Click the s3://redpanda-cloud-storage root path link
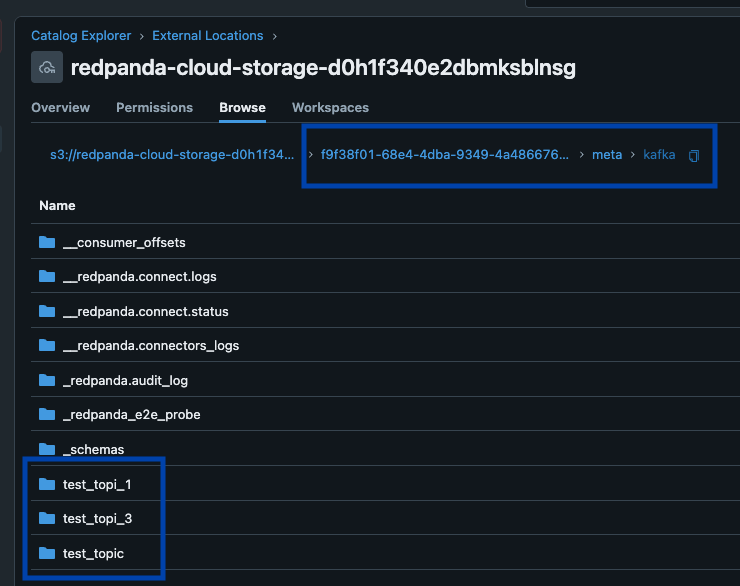740x586 pixels. pos(172,155)
